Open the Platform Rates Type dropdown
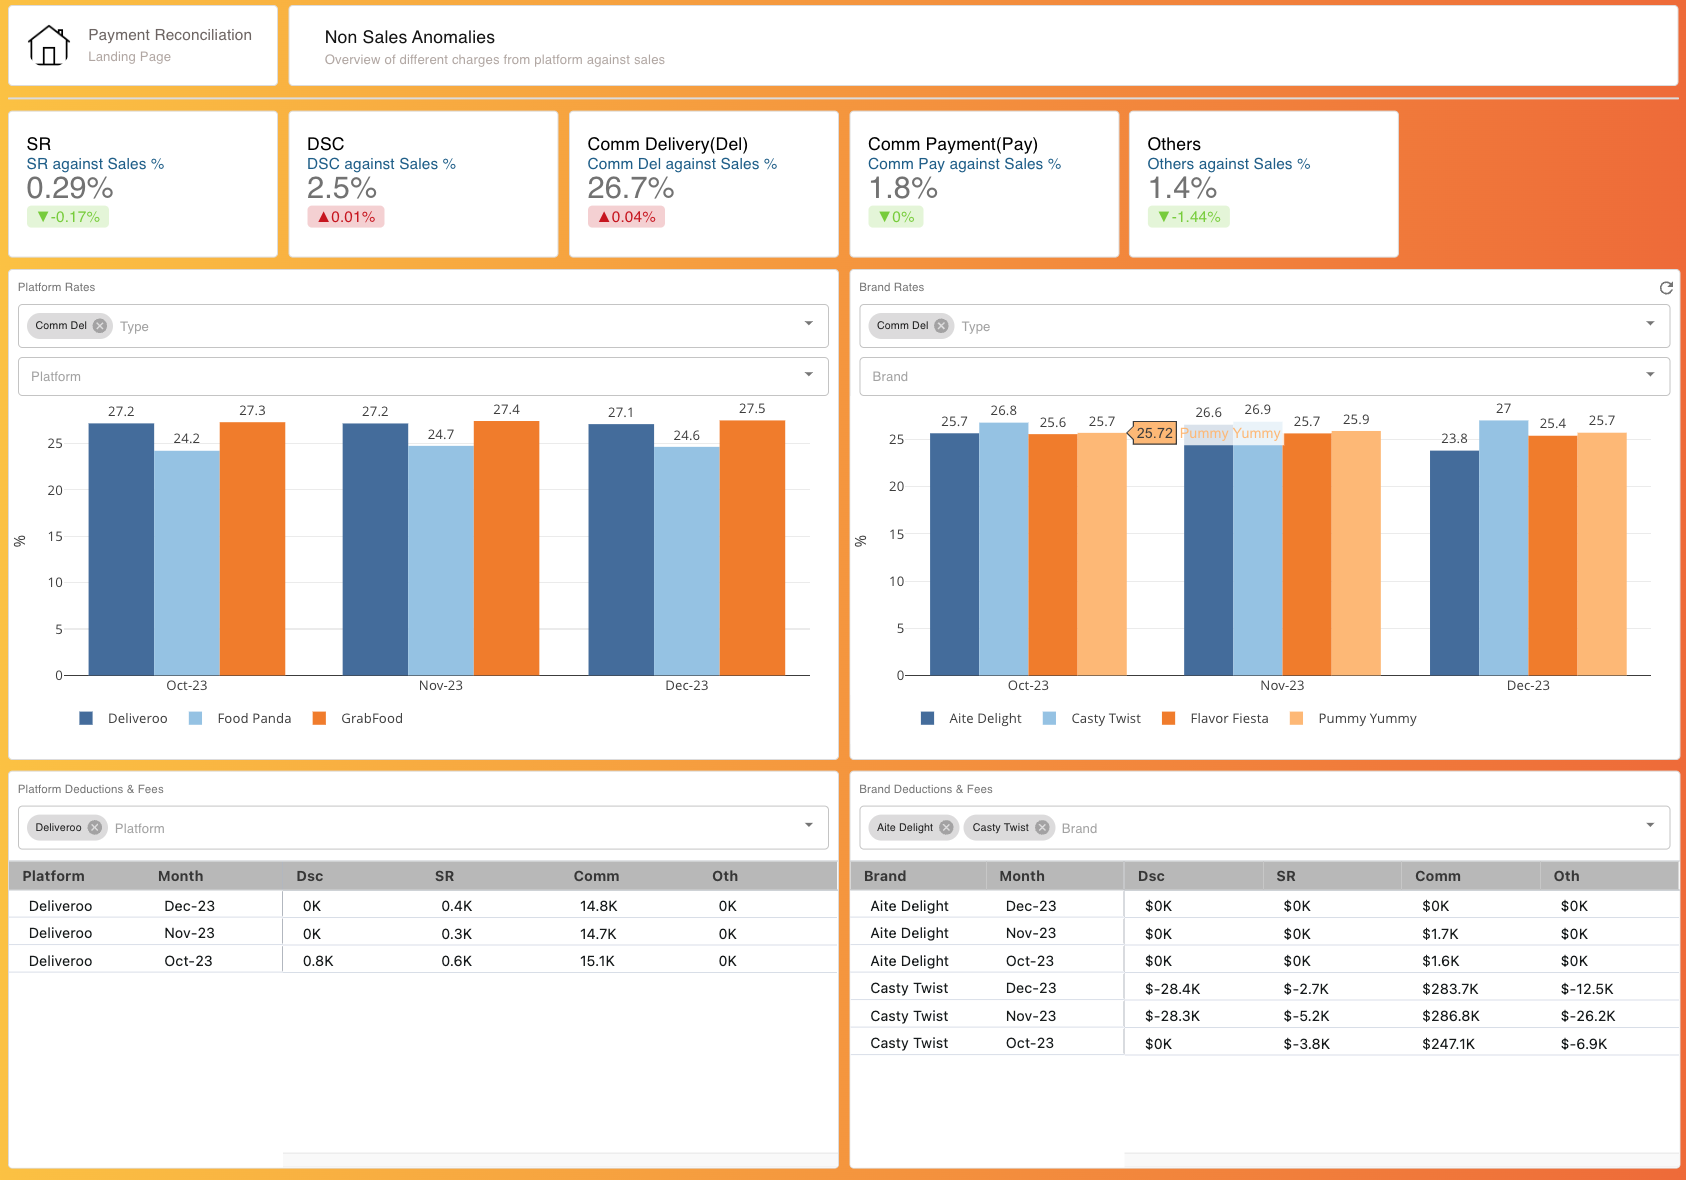1686x1180 pixels. click(x=808, y=324)
